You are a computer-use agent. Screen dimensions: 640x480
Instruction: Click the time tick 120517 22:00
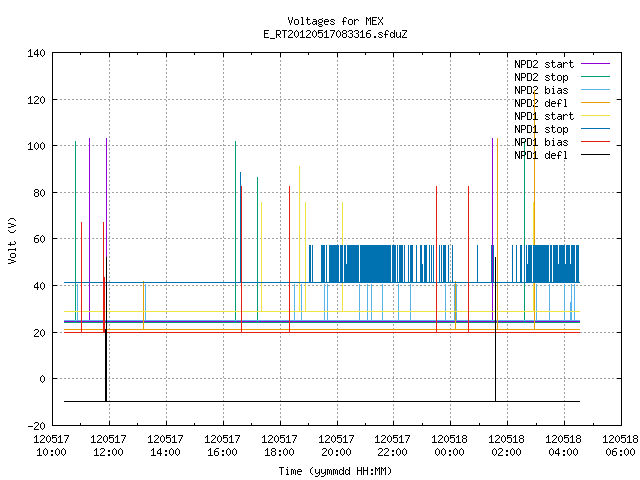(392, 446)
